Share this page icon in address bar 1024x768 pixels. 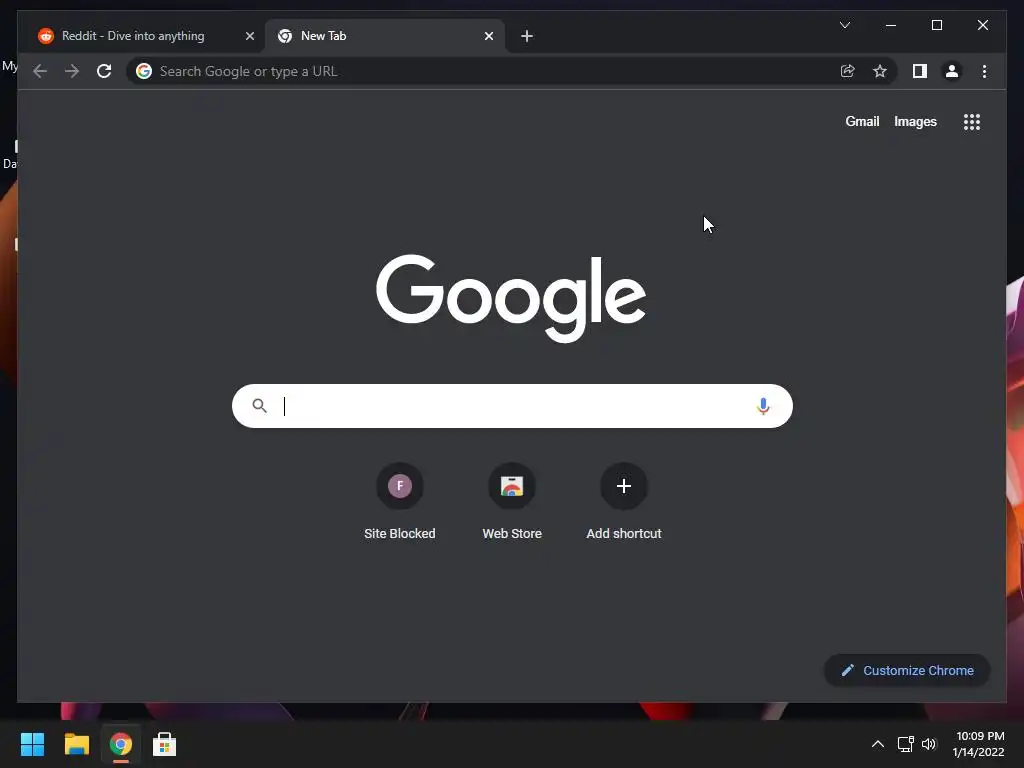848,71
